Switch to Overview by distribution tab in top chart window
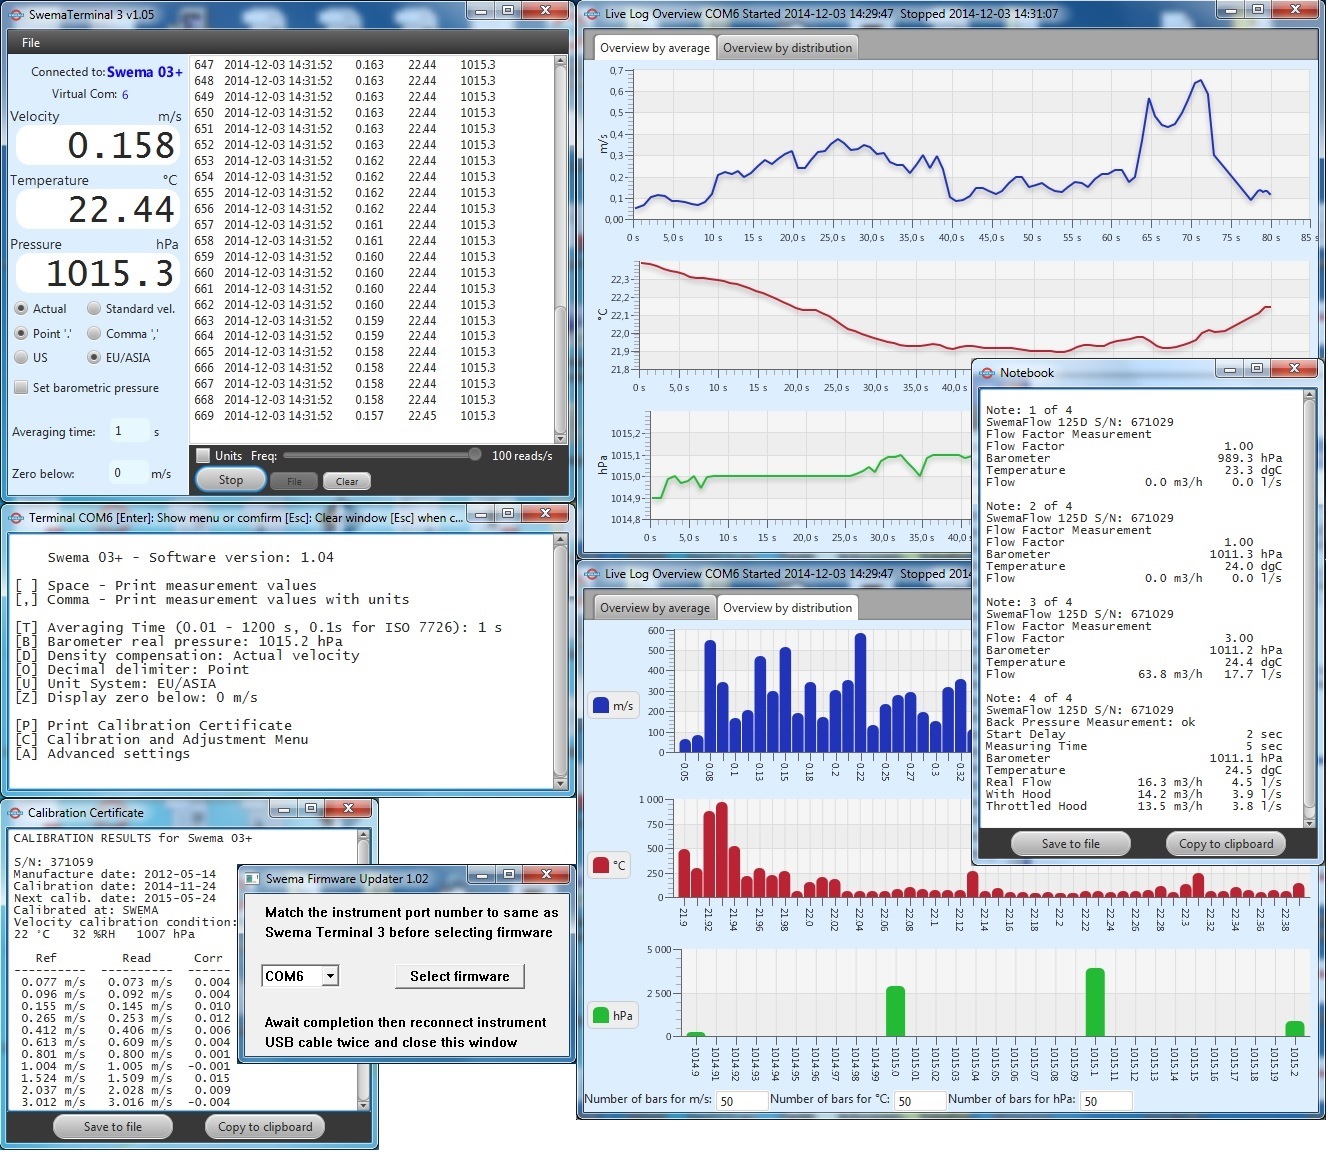 [788, 48]
